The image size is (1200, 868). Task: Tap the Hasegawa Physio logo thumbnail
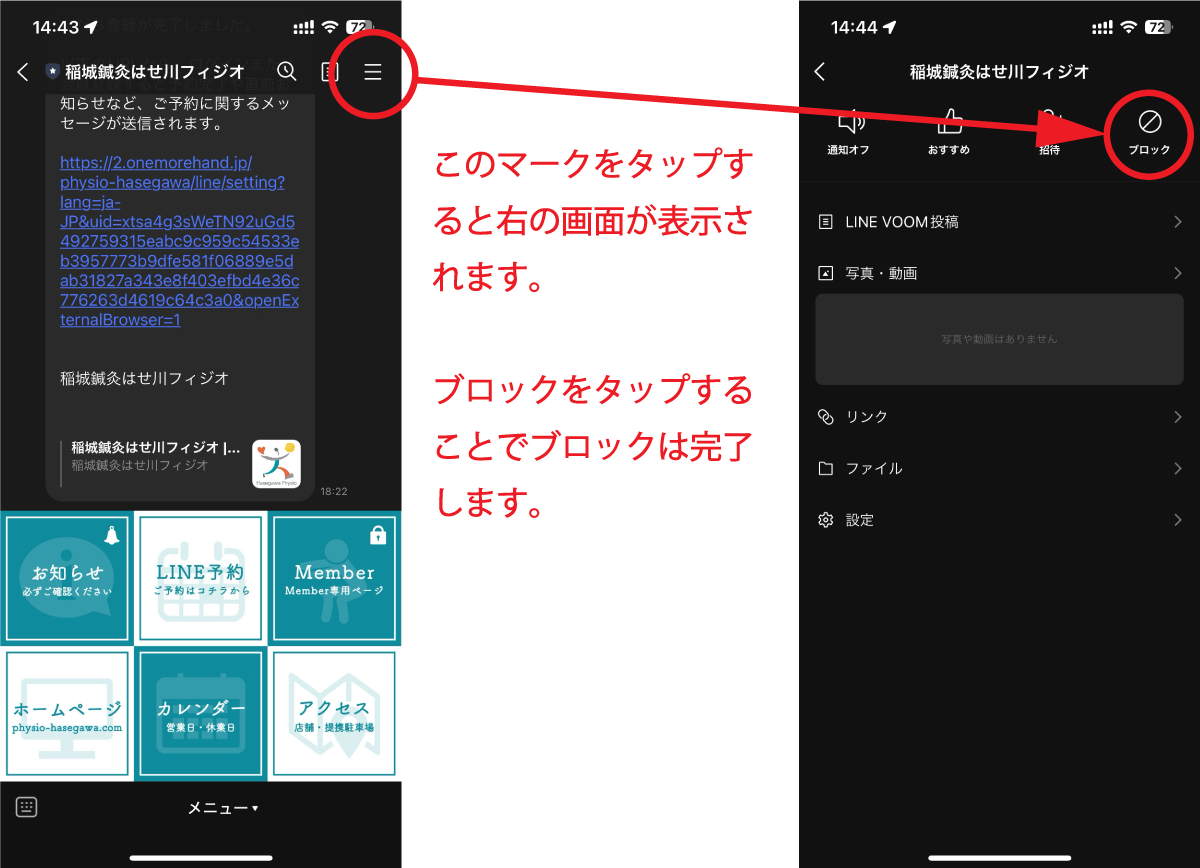(x=276, y=464)
